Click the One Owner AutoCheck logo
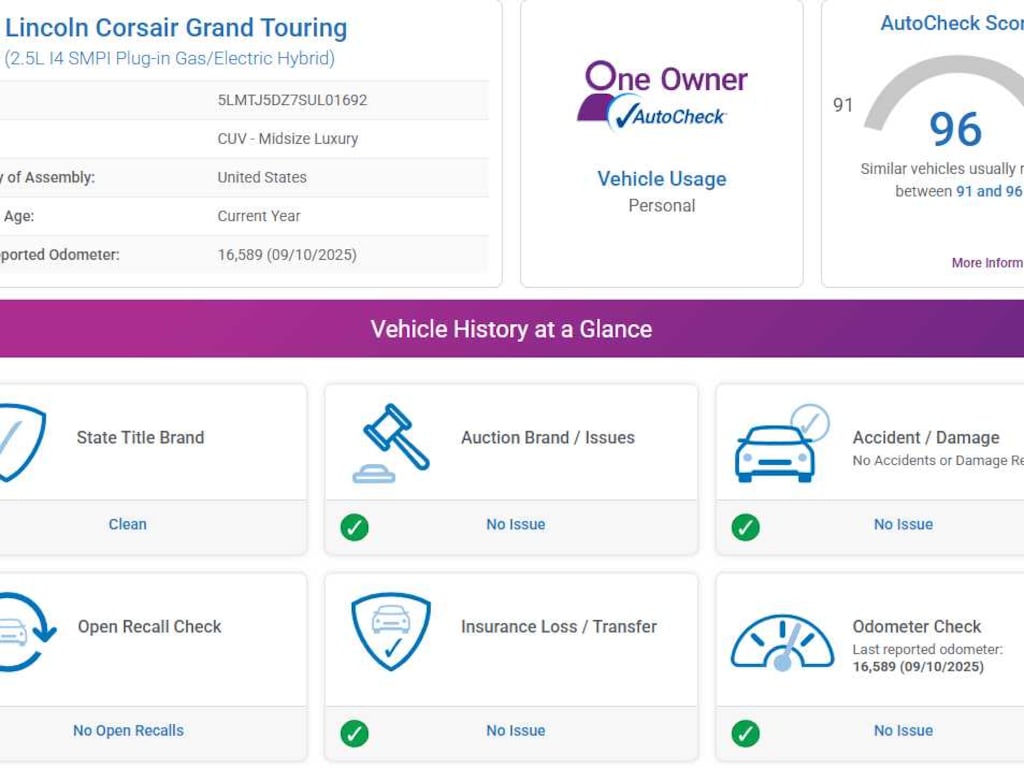 (x=661, y=96)
